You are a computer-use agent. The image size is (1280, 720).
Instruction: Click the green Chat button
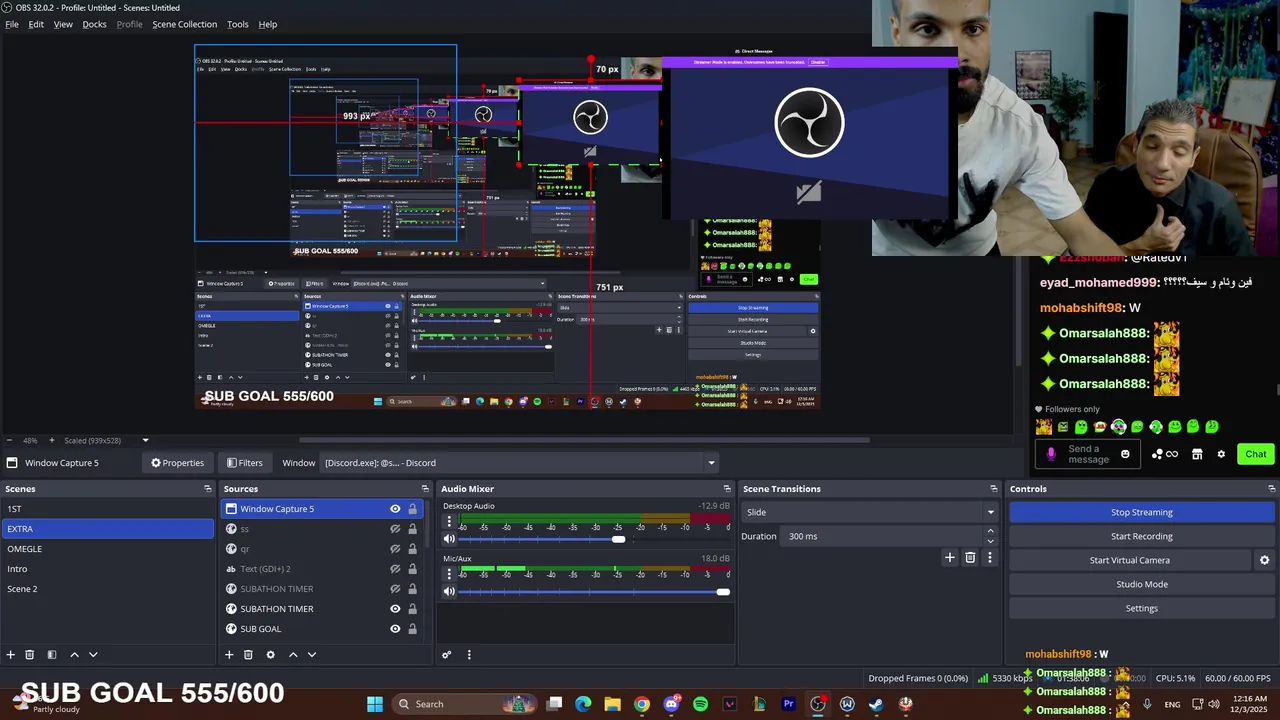[x=1256, y=454]
